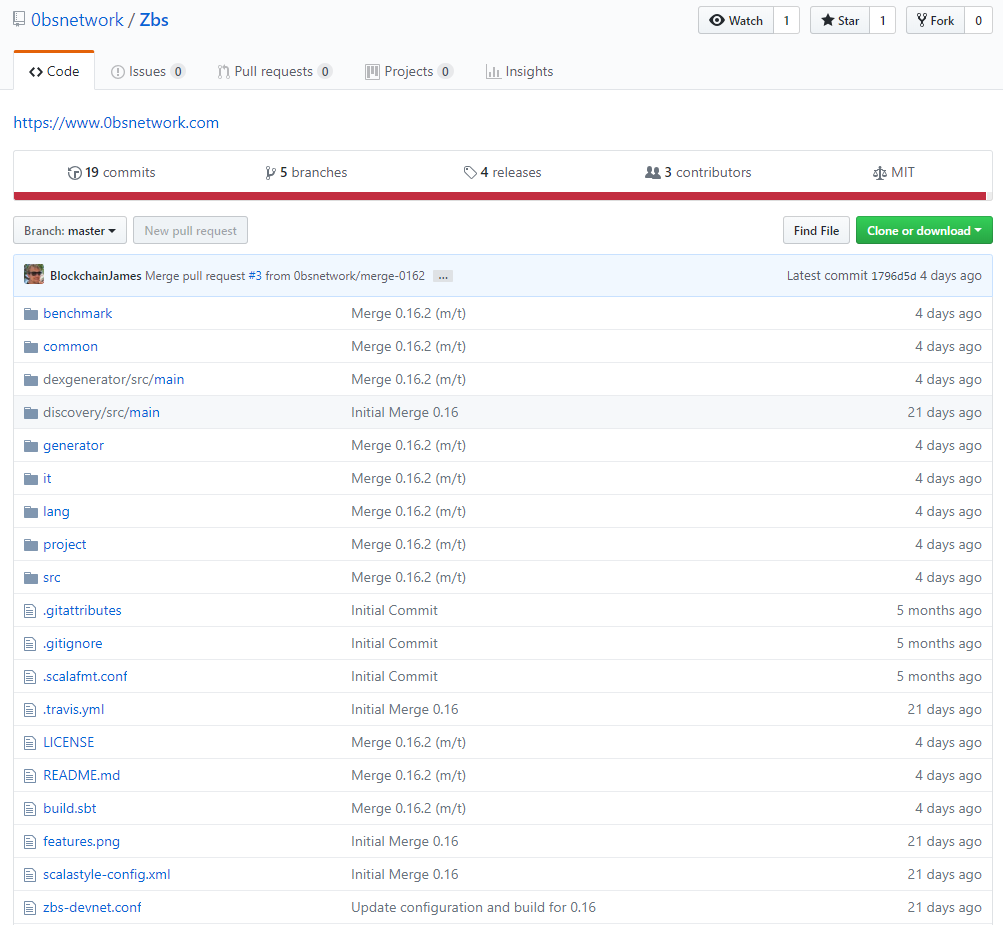Image resolution: width=1003 pixels, height=925 pixels.
Task: Open the Projects tab
Action: pos(409,72)
